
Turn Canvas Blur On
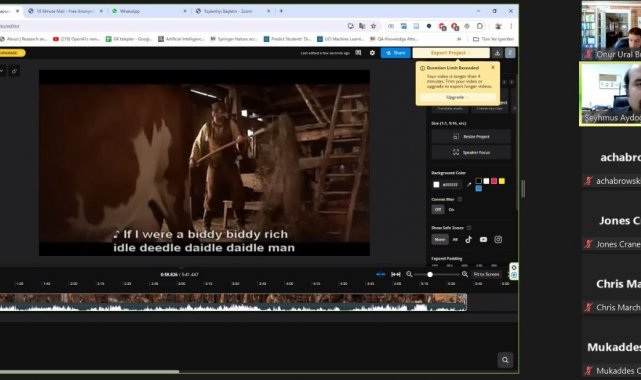click(451, 210)
